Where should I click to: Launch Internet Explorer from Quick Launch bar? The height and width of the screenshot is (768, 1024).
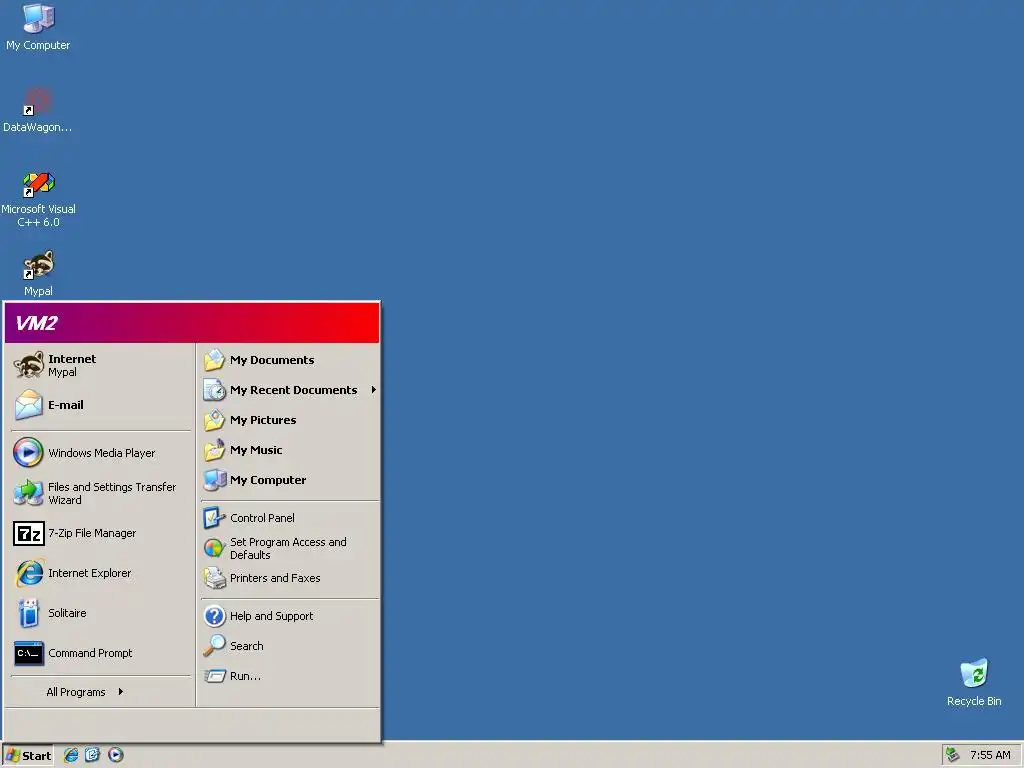[71, 755]
